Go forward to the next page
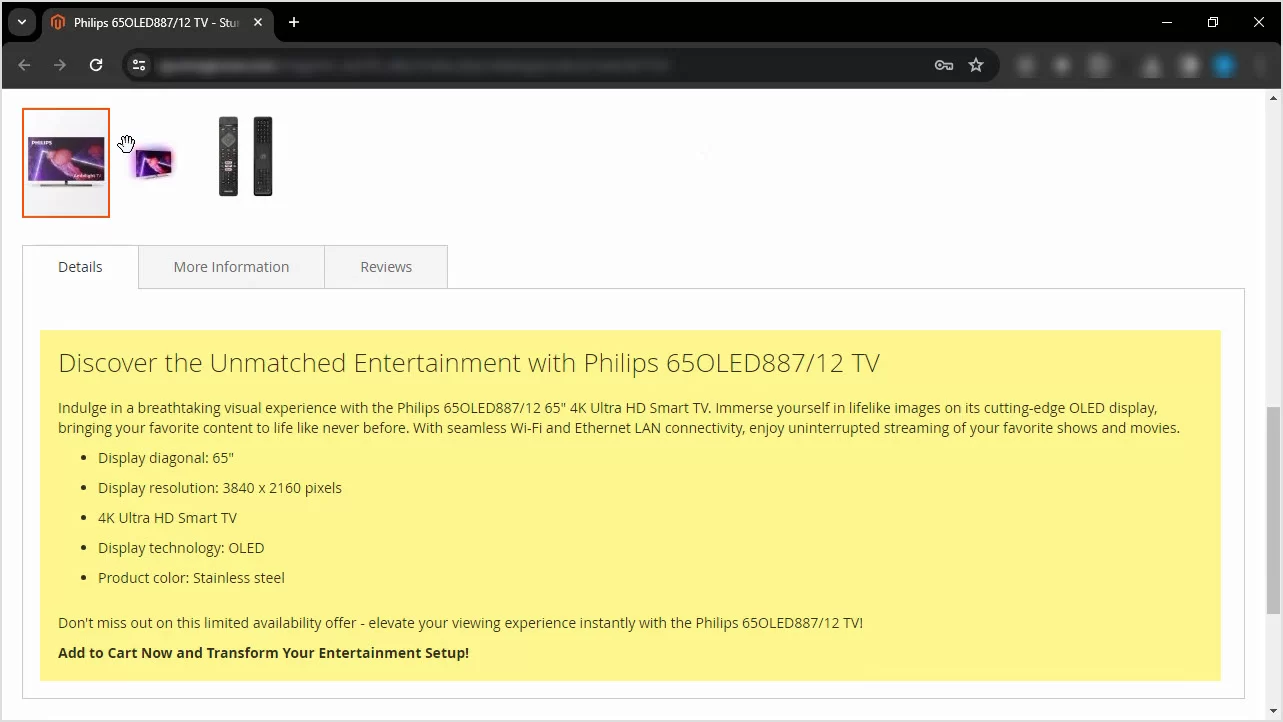The image size is (1283, 722). [x=60, y=65]
